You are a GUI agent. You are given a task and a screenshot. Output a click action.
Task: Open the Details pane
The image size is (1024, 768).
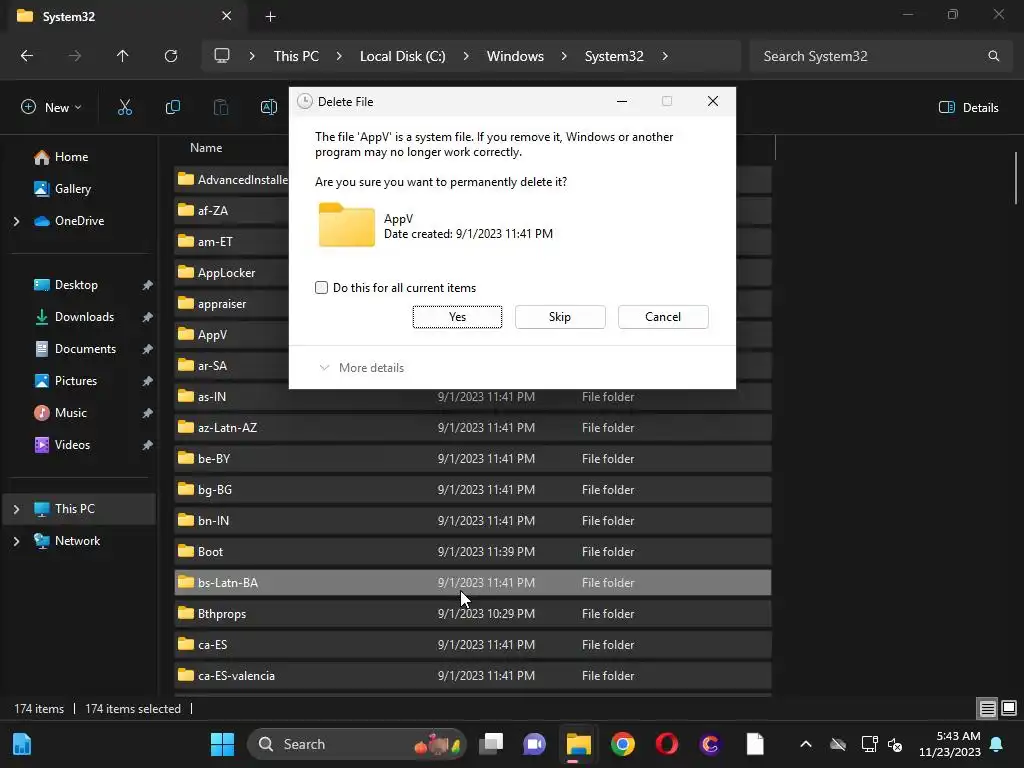coord(968,108)
